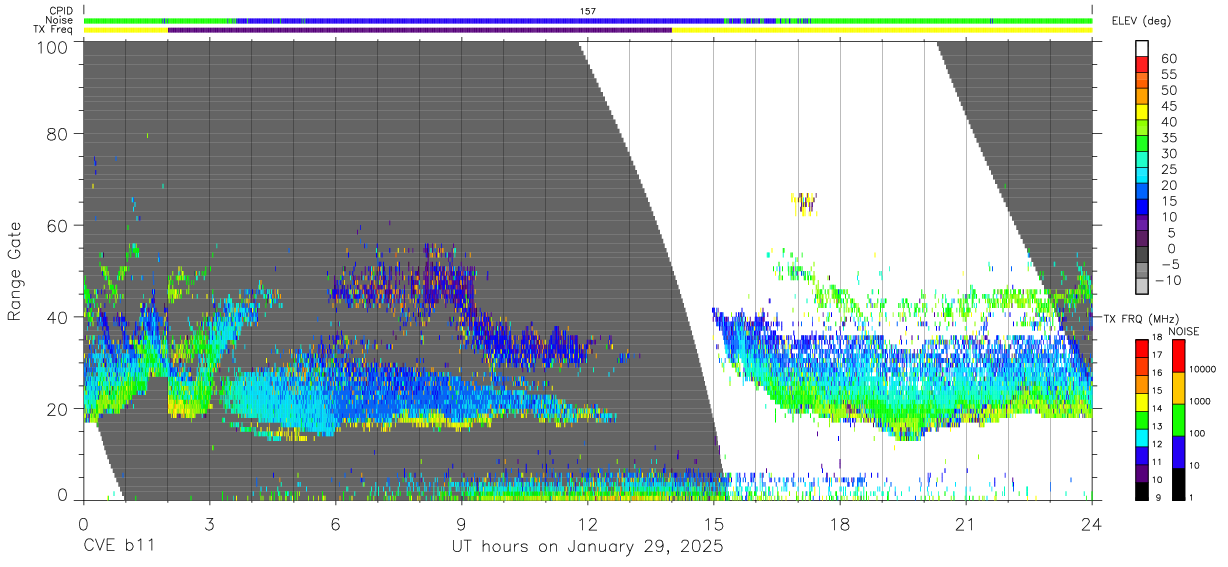The width and height of the screenshot is (1228, 567).
Task: Click the 'Noise' label at top left
Action: 60,21
